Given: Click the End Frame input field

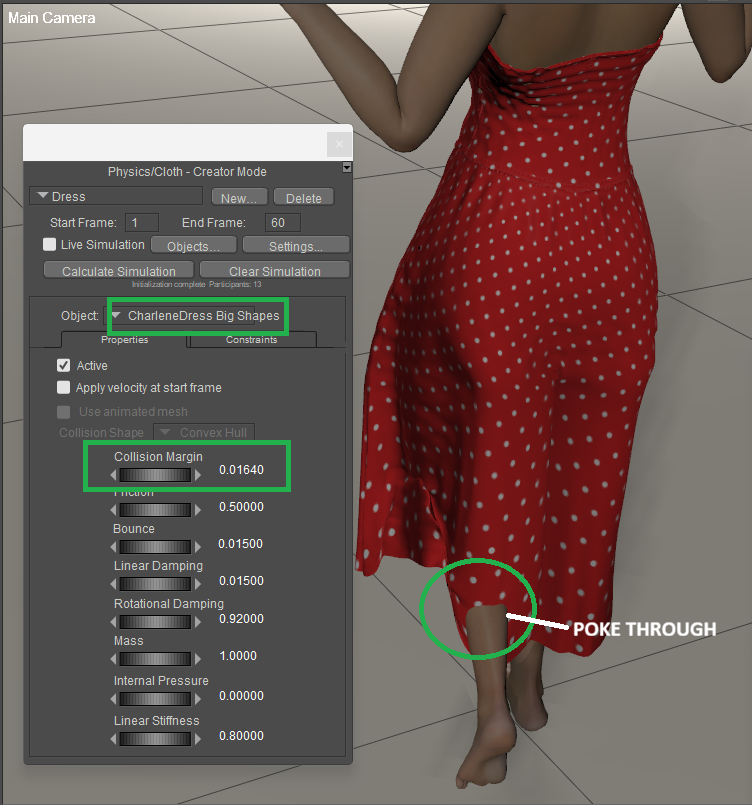Looking at the screenshot, I should [283, 222].
